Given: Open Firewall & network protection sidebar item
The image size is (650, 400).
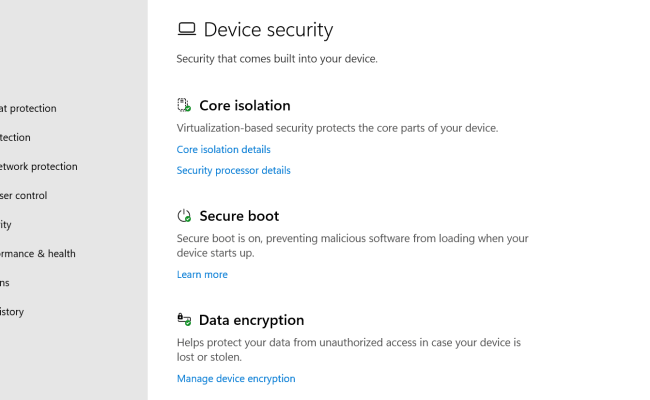Looking at the screenshot, I should tap(38, 167).
